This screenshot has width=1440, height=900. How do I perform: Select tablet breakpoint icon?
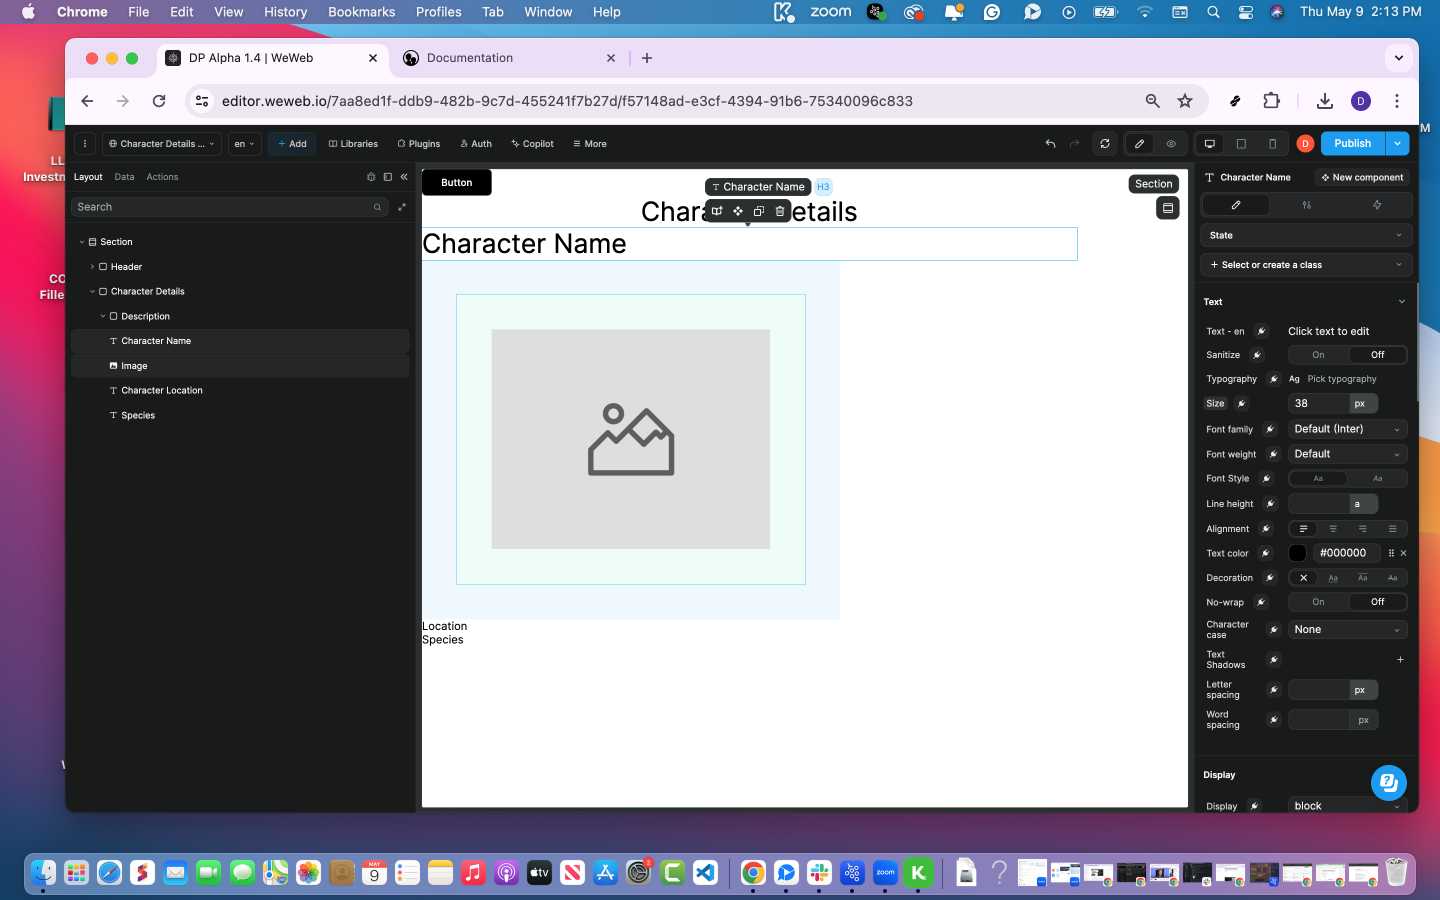pos(1241,144)
